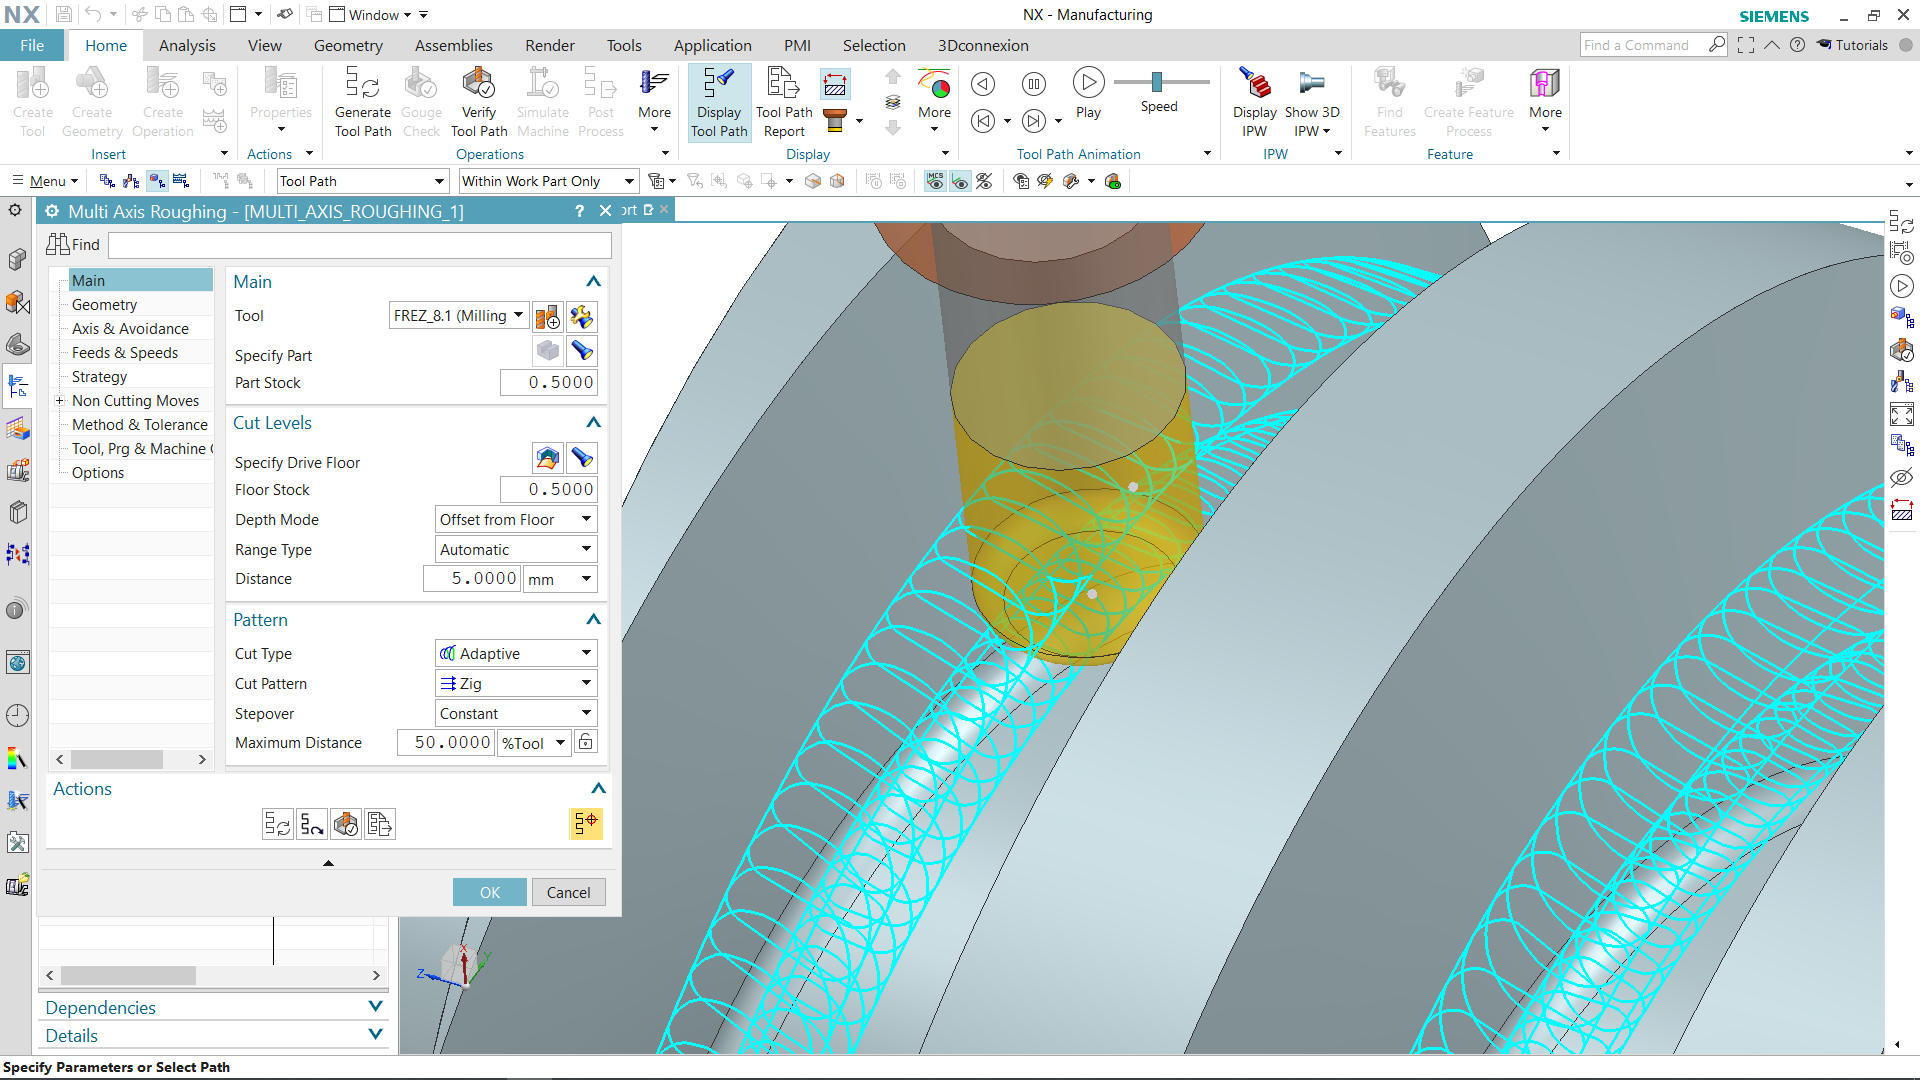This screenshot has height=1080, width=1920.
Task: Open the Render ribbon tab
Action: point(550,45)
